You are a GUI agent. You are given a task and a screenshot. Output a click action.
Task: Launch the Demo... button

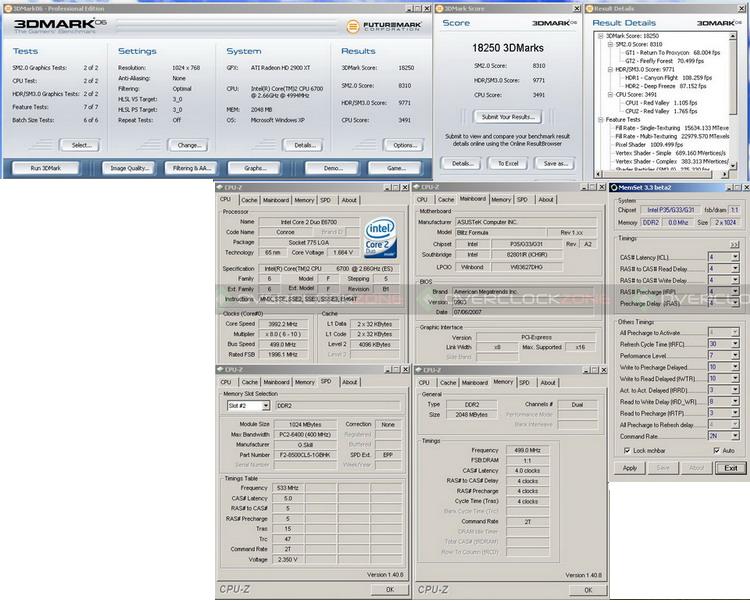[332, 168]
